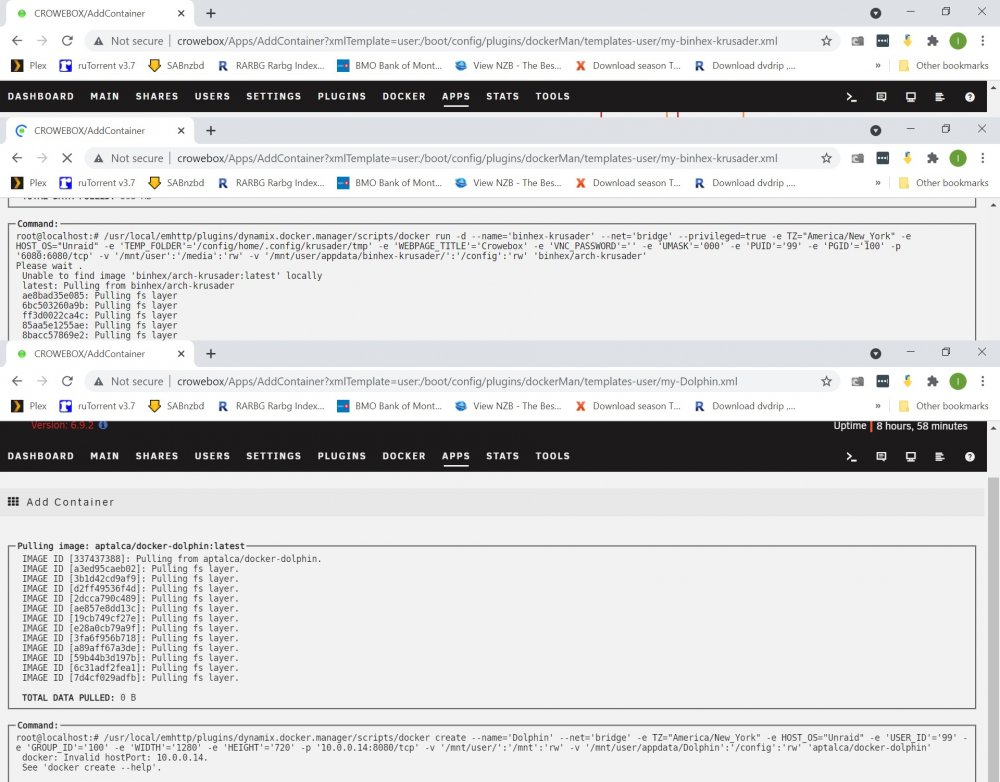
Task: Open SETTINGS in the top window's Unraid menu
Action: point(274,96)
